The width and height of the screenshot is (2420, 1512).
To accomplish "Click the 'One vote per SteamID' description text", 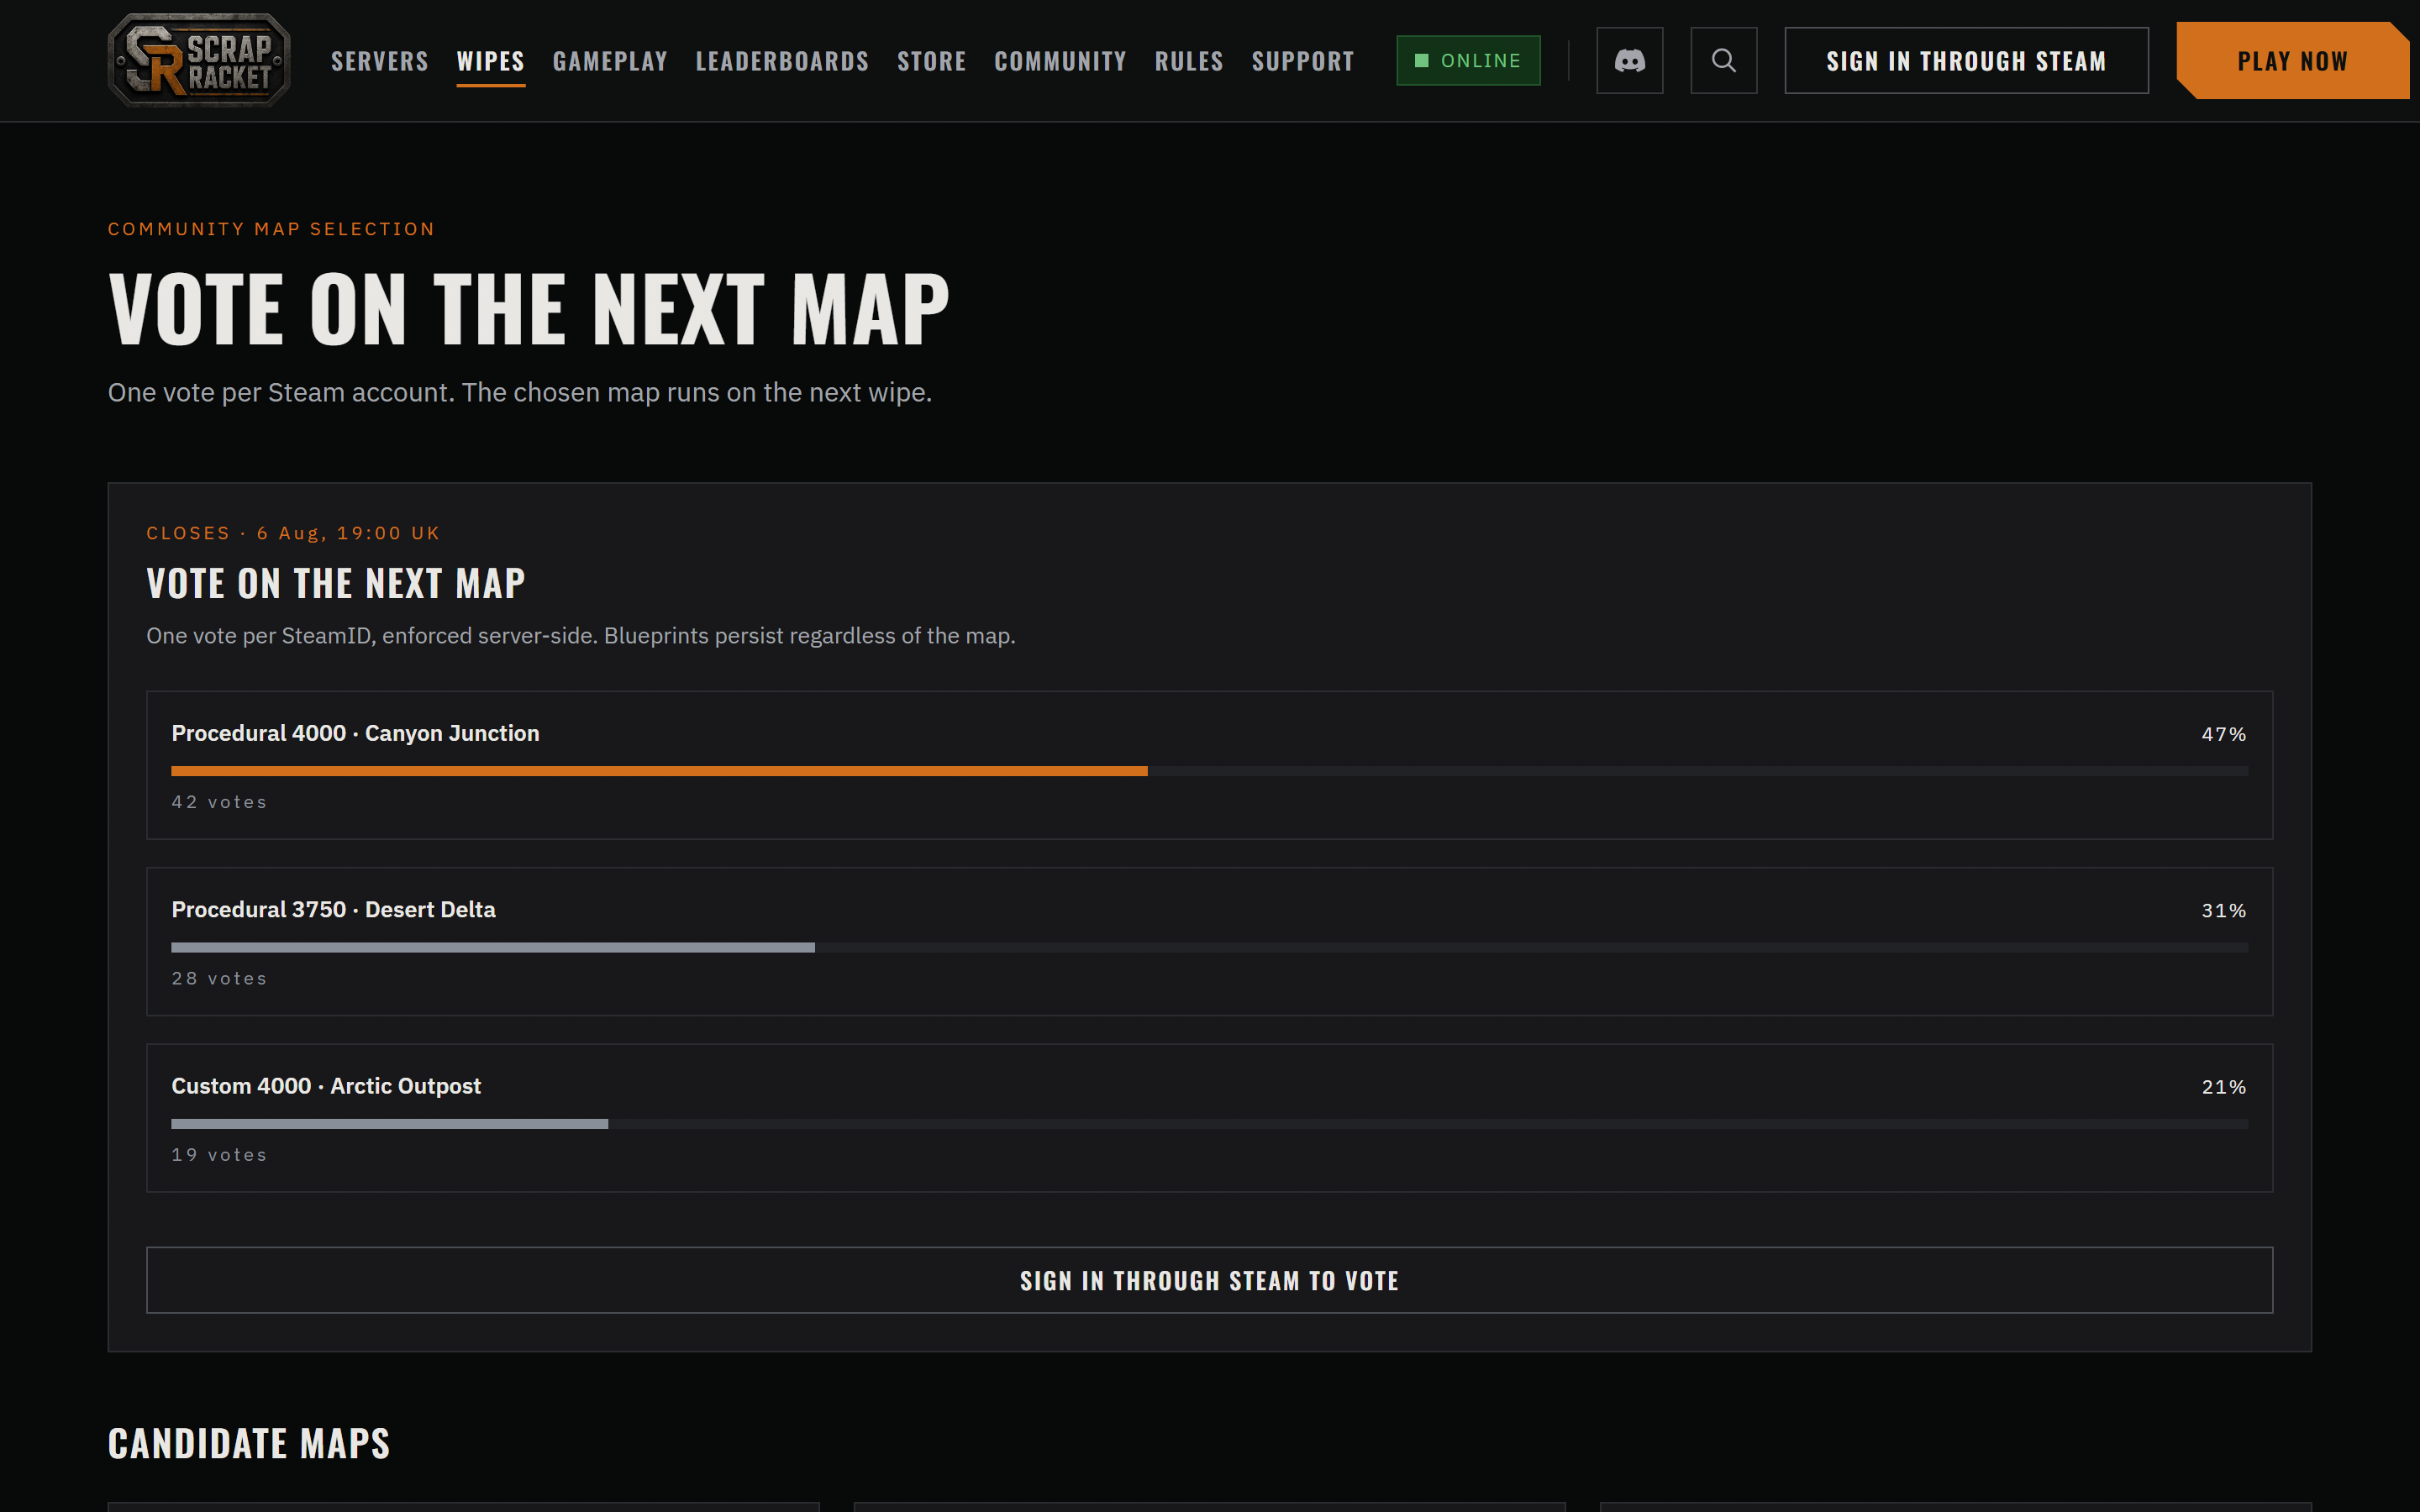I will 581,636.
